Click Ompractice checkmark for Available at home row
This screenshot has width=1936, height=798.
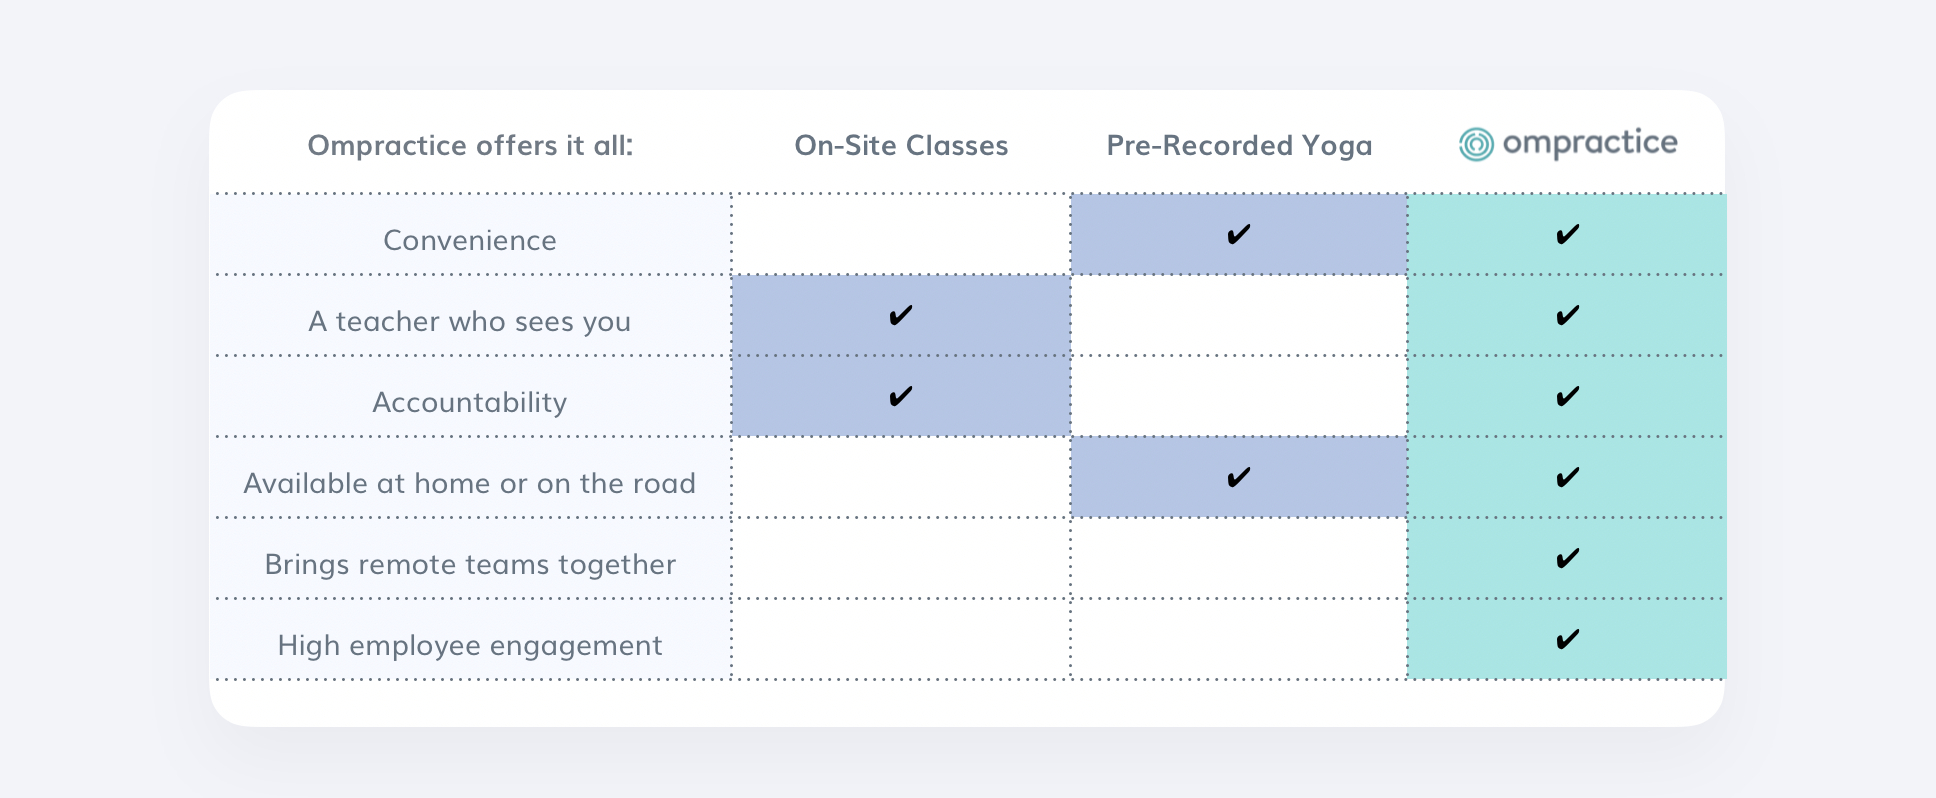(1567, 478)
